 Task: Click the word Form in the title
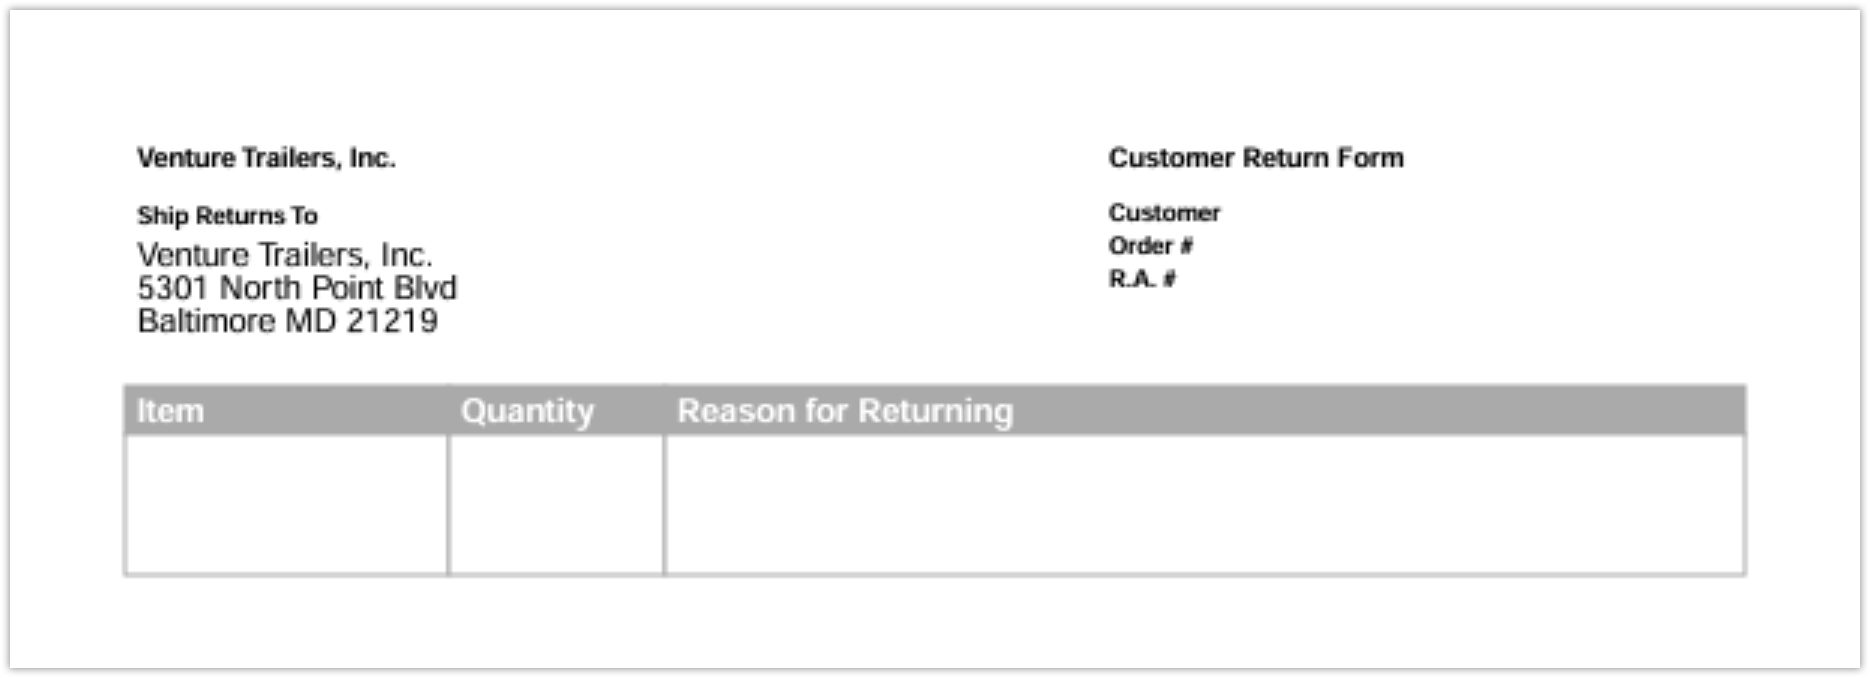click(1371, 158)
